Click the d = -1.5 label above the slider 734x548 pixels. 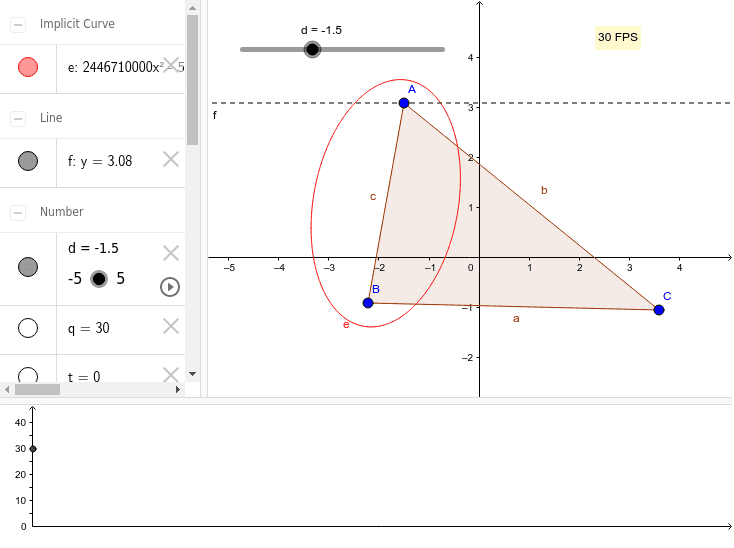[x=321, y=30]
